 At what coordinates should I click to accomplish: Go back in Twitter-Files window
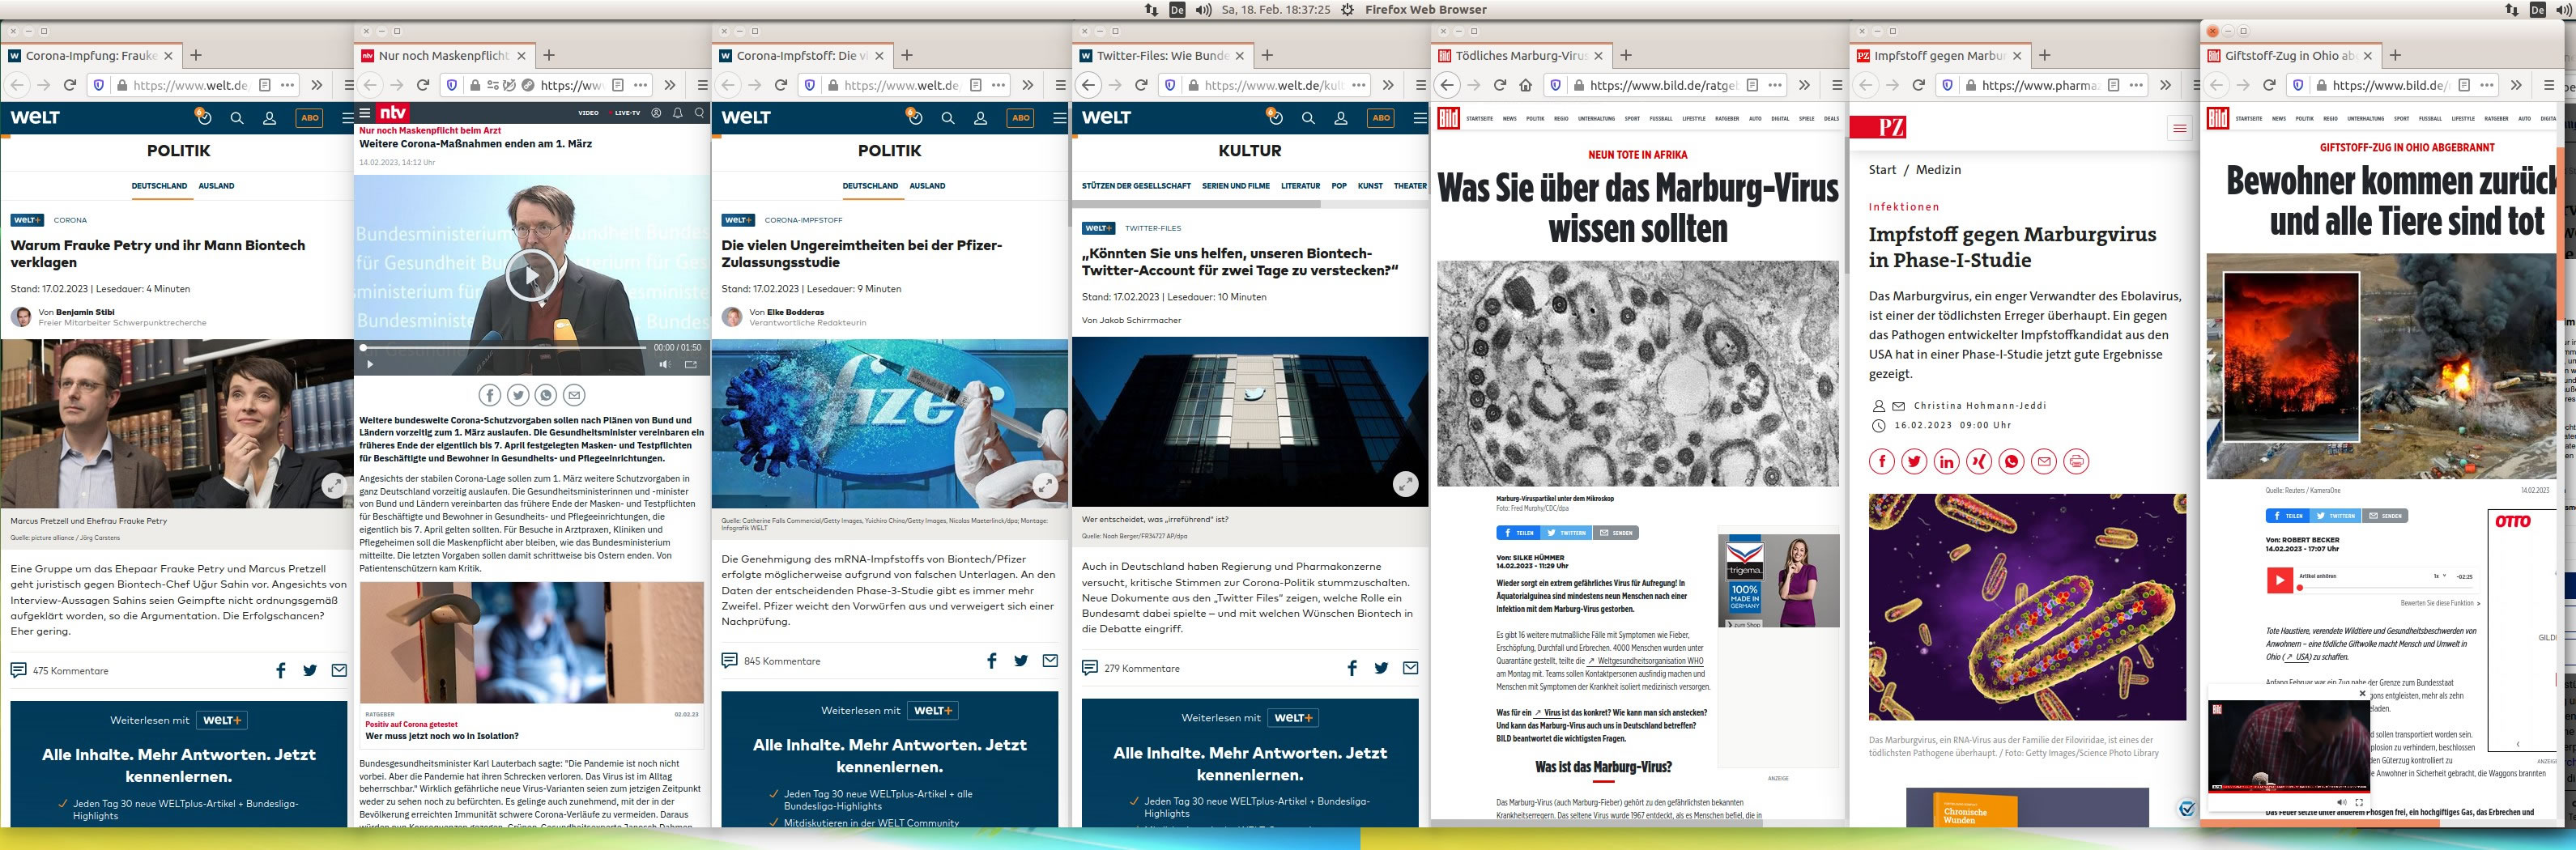click(x=1088, y=85)
